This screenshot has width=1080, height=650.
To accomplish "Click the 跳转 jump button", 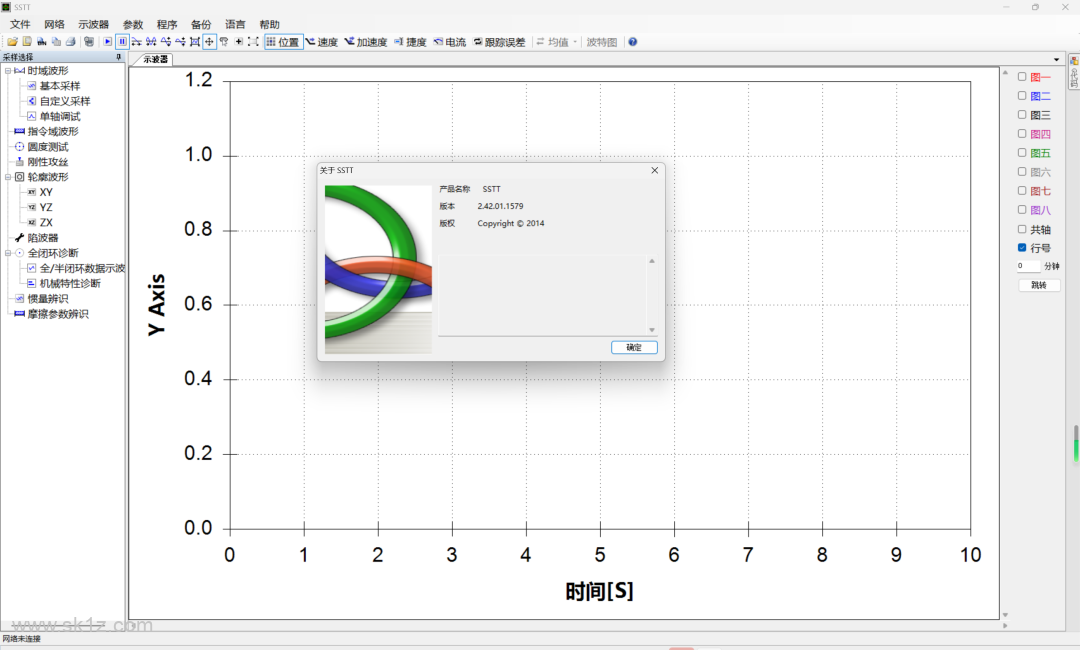I will coord(1039,285).
